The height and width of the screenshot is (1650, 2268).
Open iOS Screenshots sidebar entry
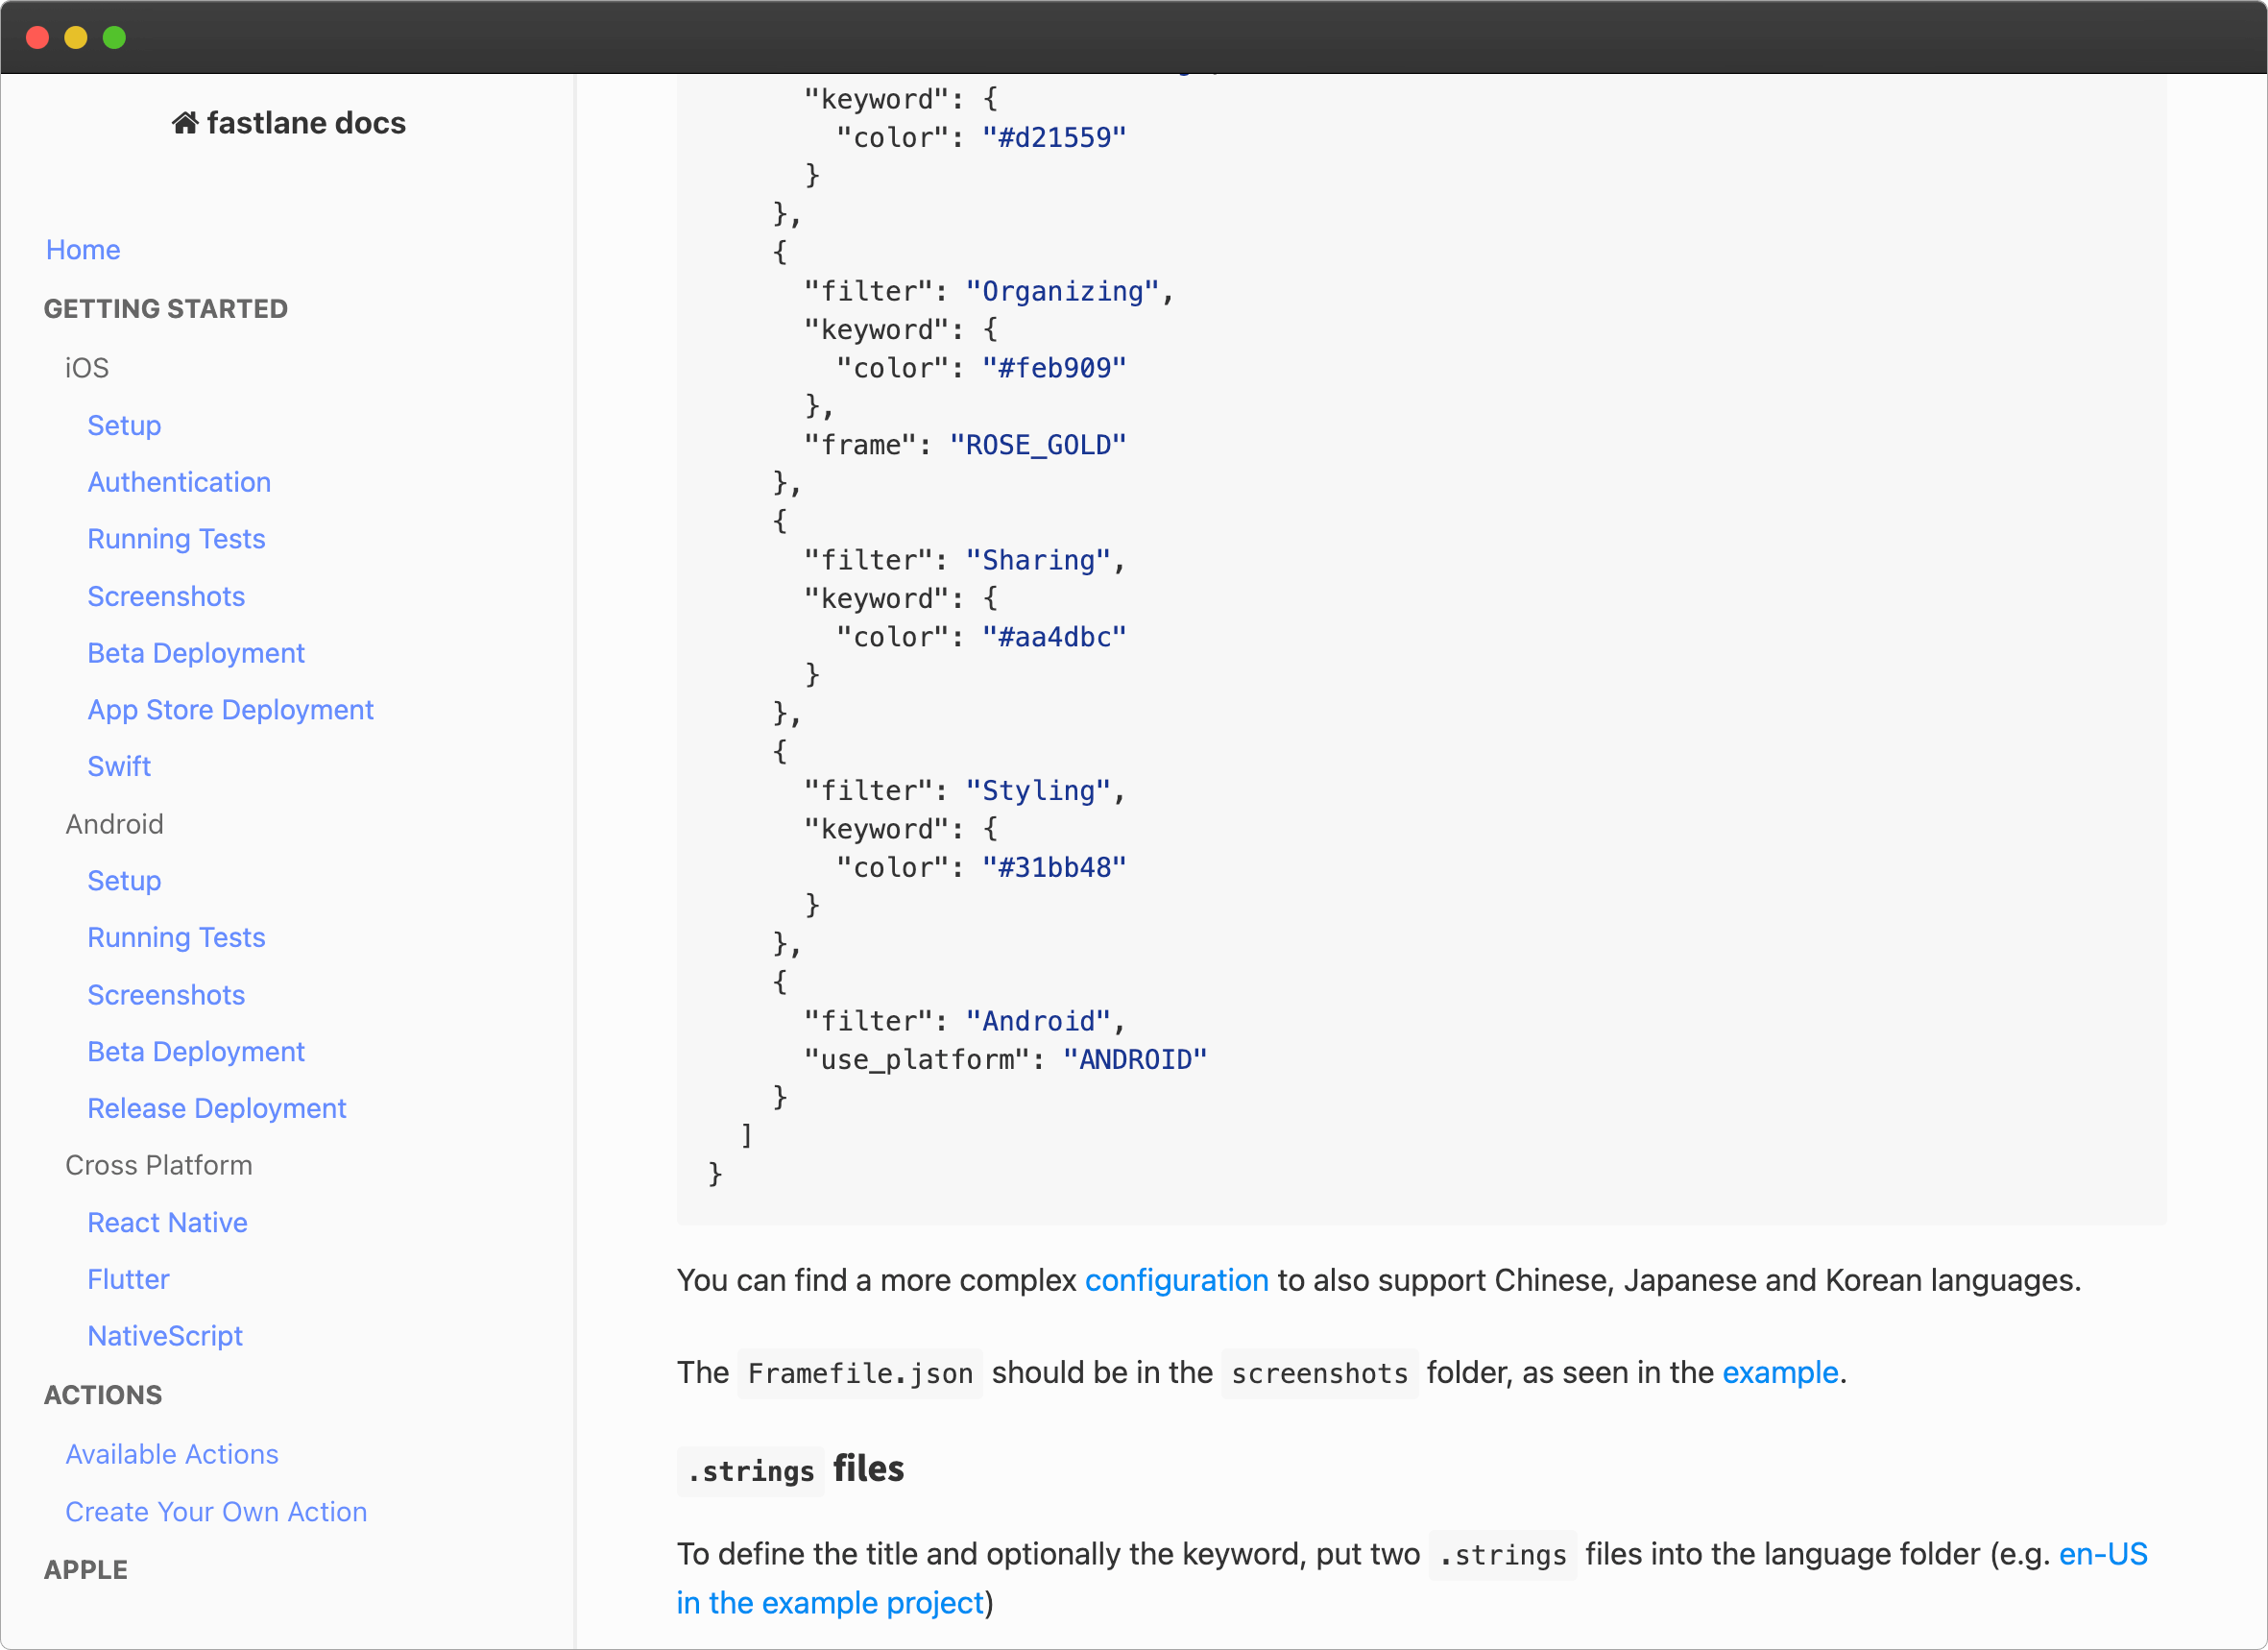click(x=166, y=596)
